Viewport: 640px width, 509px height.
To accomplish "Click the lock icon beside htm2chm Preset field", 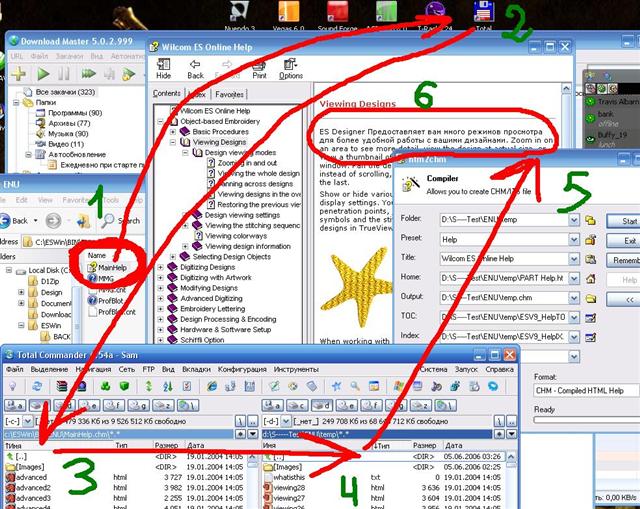I will [x=590, y=240].
